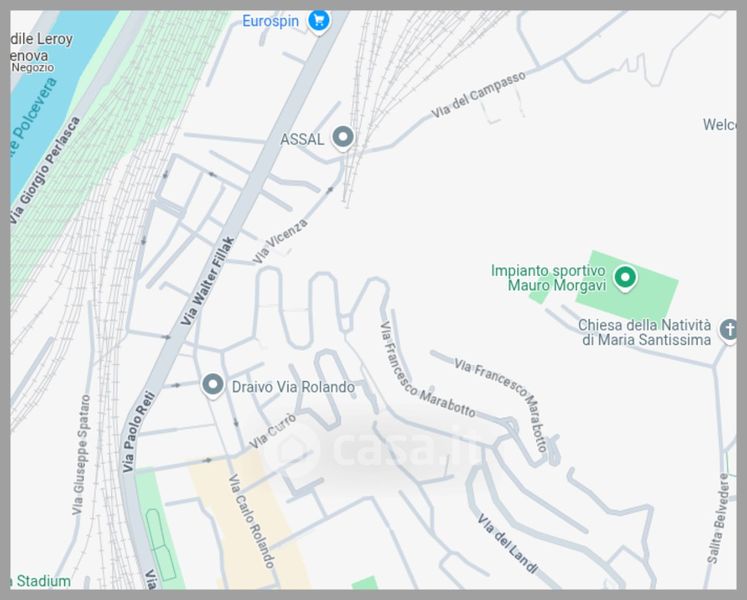Click the Chiesa della Natività church icon
747x600 pixels.
tap(728, 330)
